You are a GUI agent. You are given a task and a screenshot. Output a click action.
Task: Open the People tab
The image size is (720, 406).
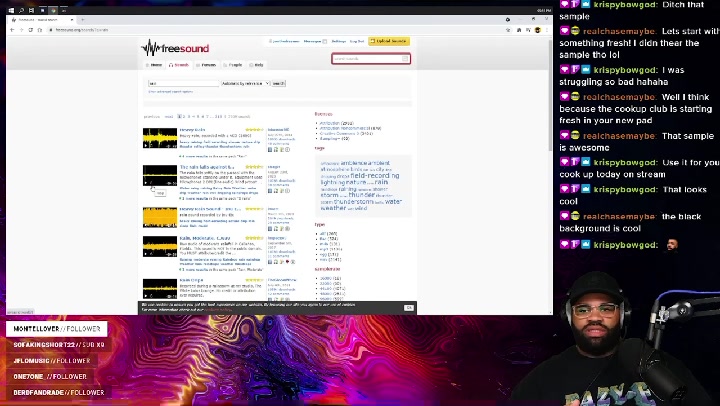click(x=232, y=65)
